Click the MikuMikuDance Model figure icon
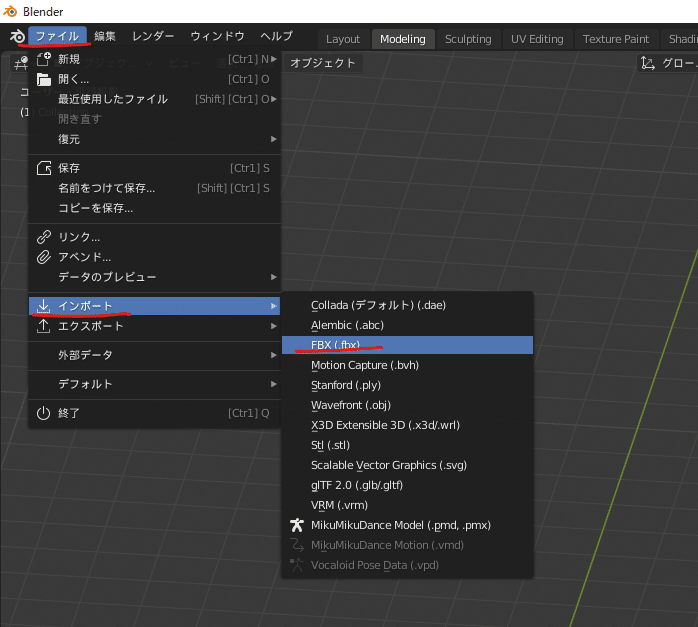This screenshot has width=698, height=627. 296,525
